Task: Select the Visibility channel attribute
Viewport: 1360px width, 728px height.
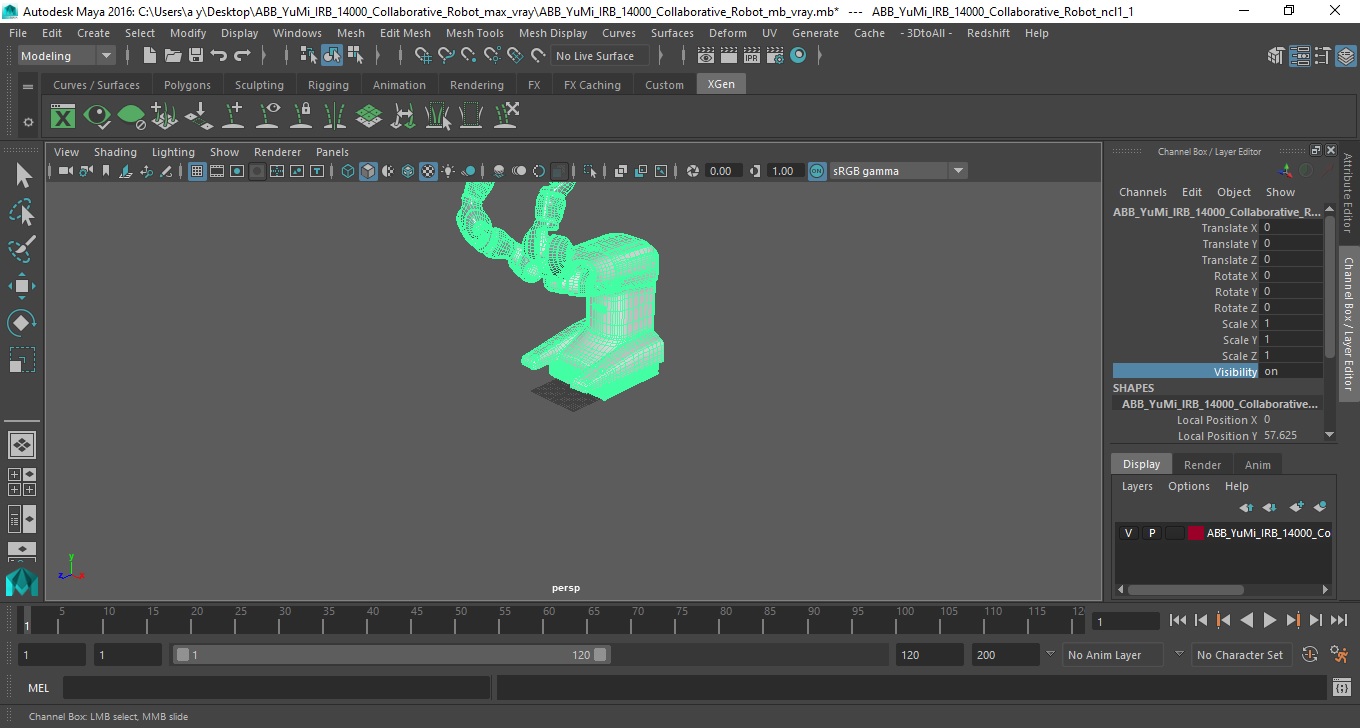Action: point(1185,372)
